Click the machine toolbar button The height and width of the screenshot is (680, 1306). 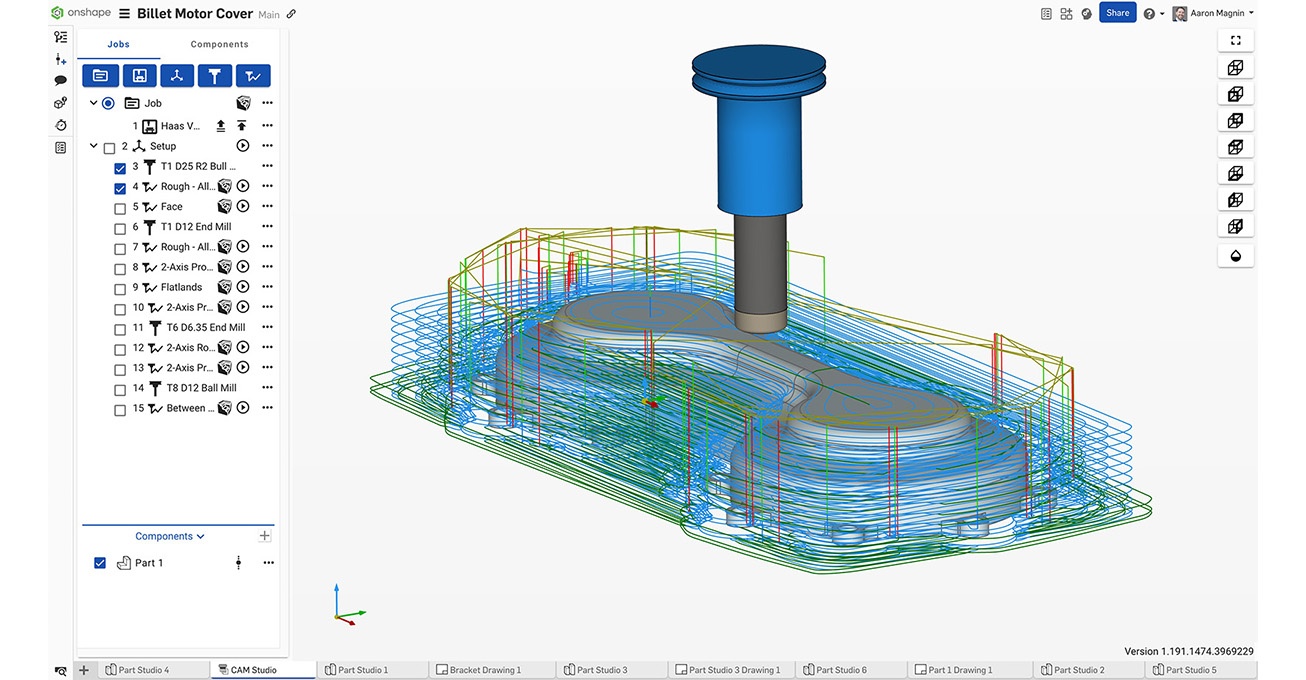tap(139, 75)
